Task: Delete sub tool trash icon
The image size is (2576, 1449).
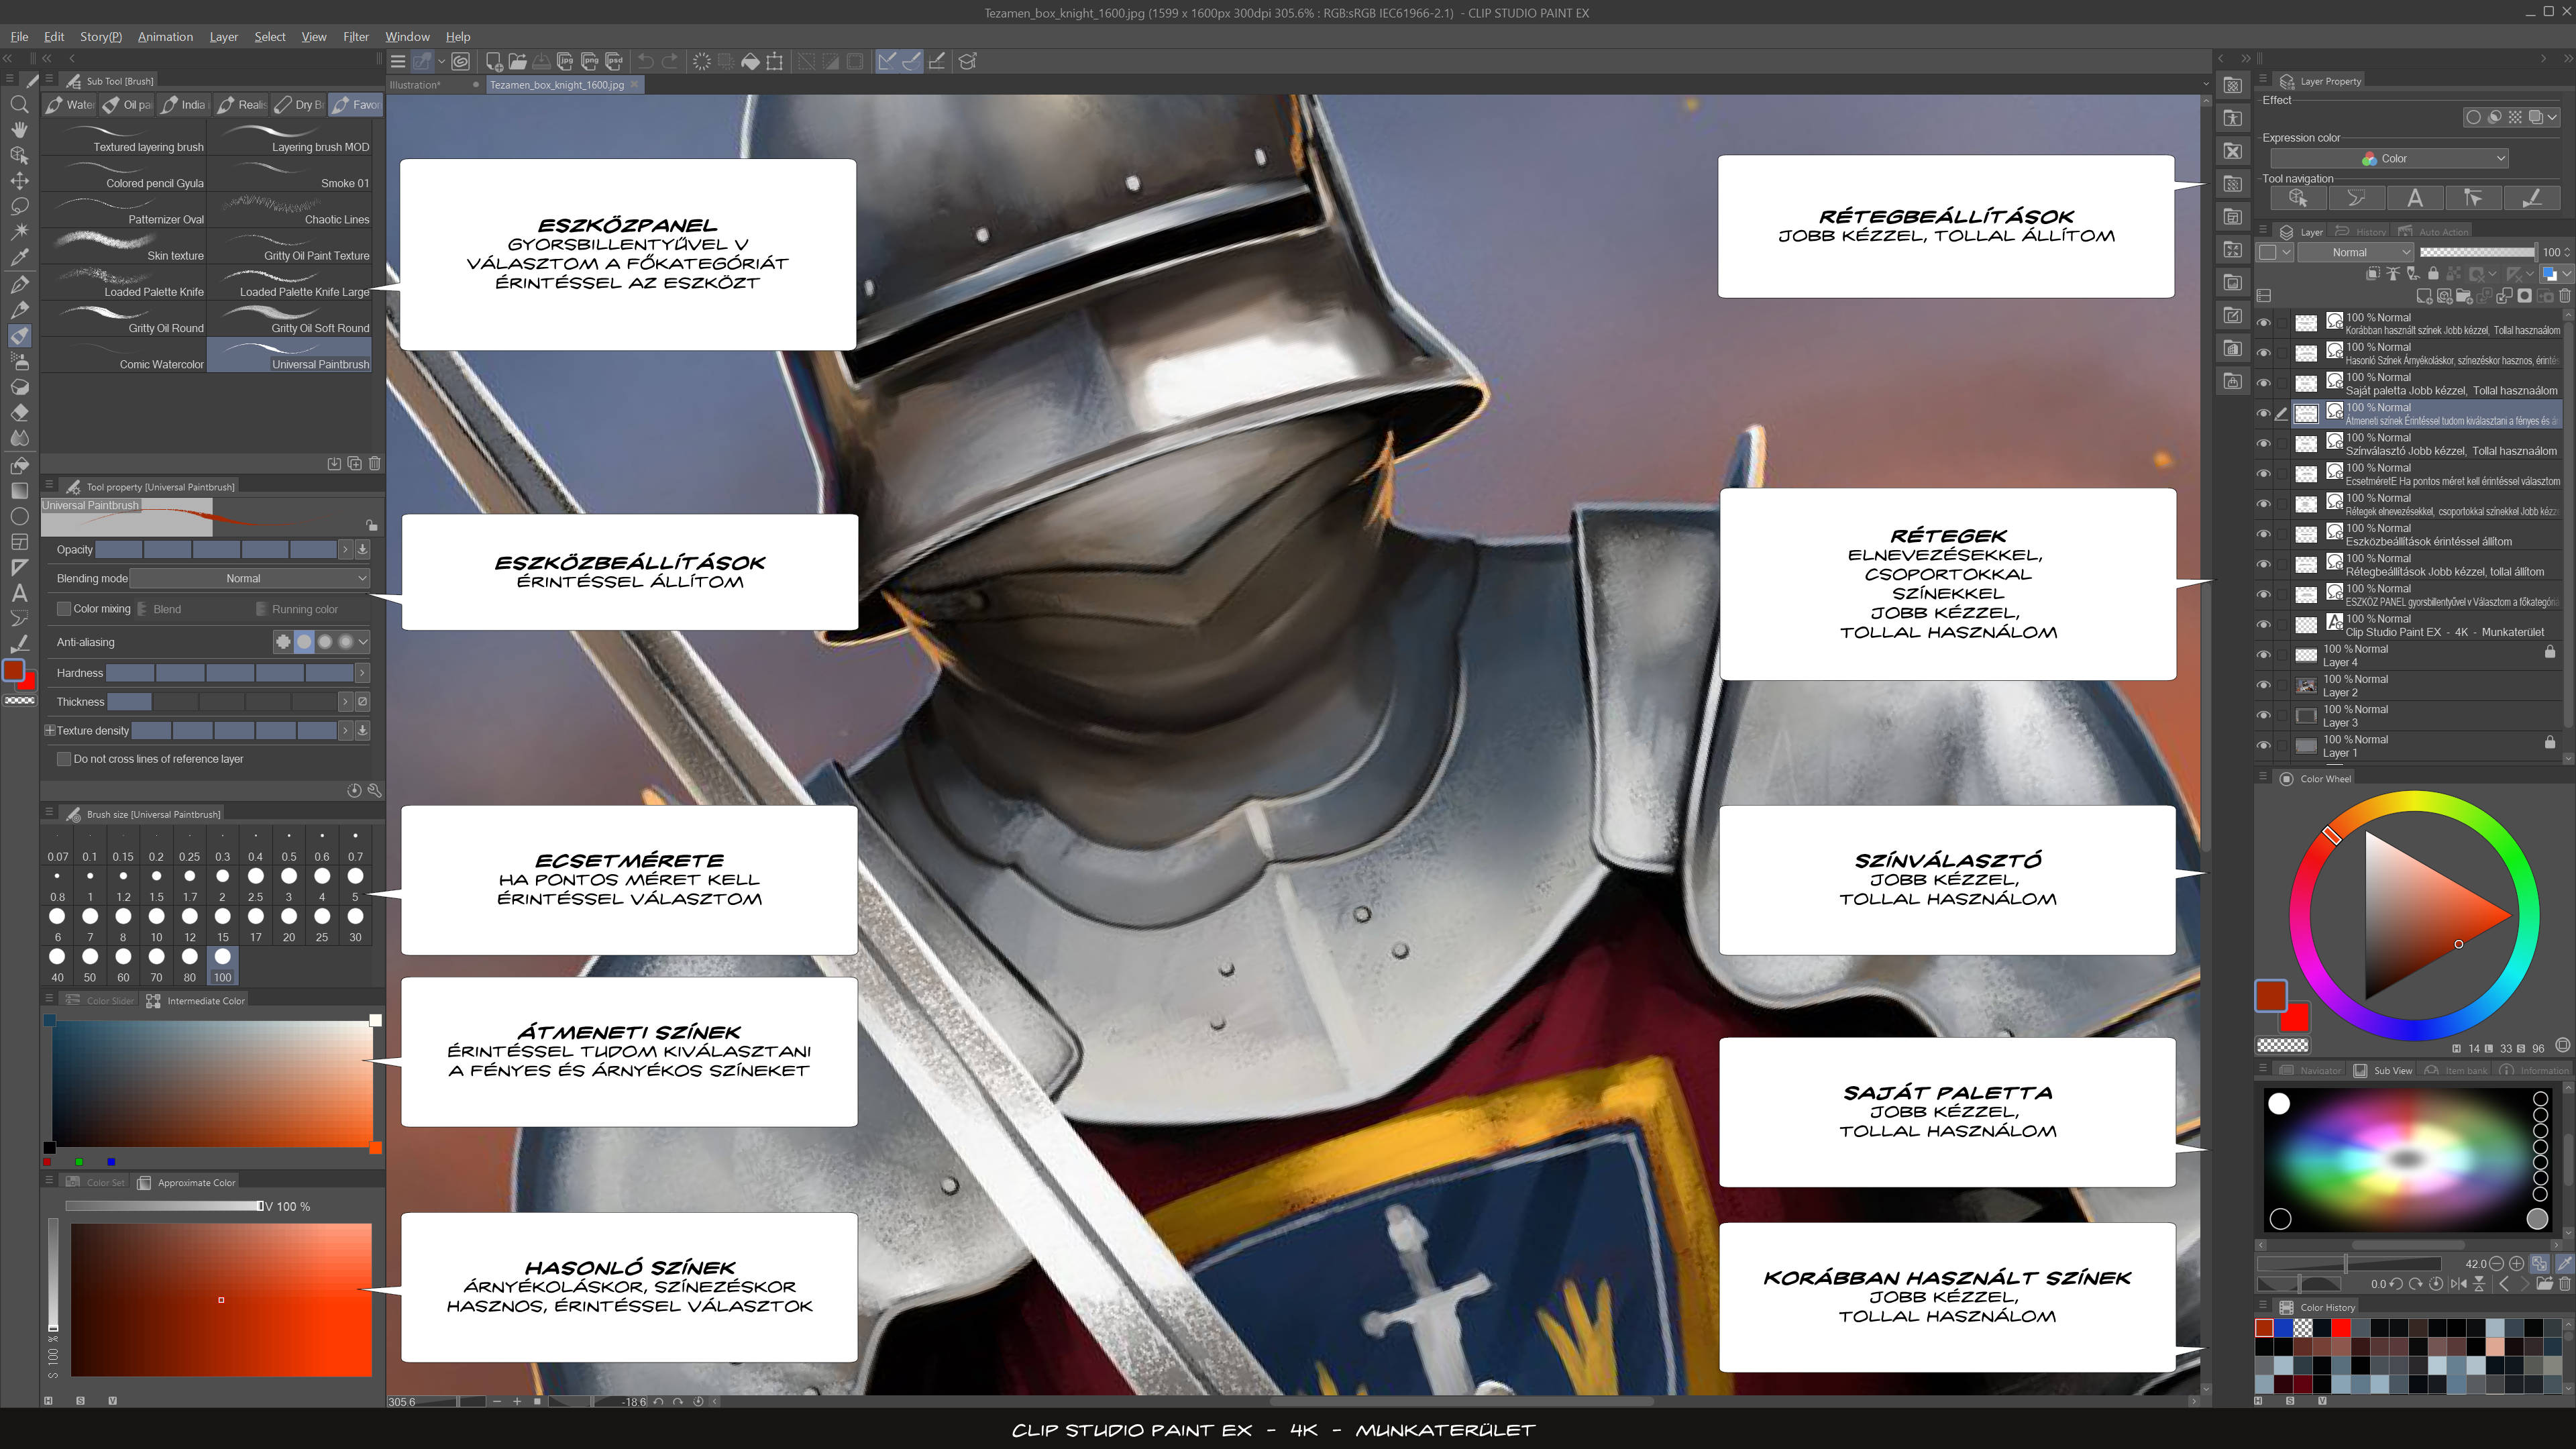Action: (x=374, y=463)
